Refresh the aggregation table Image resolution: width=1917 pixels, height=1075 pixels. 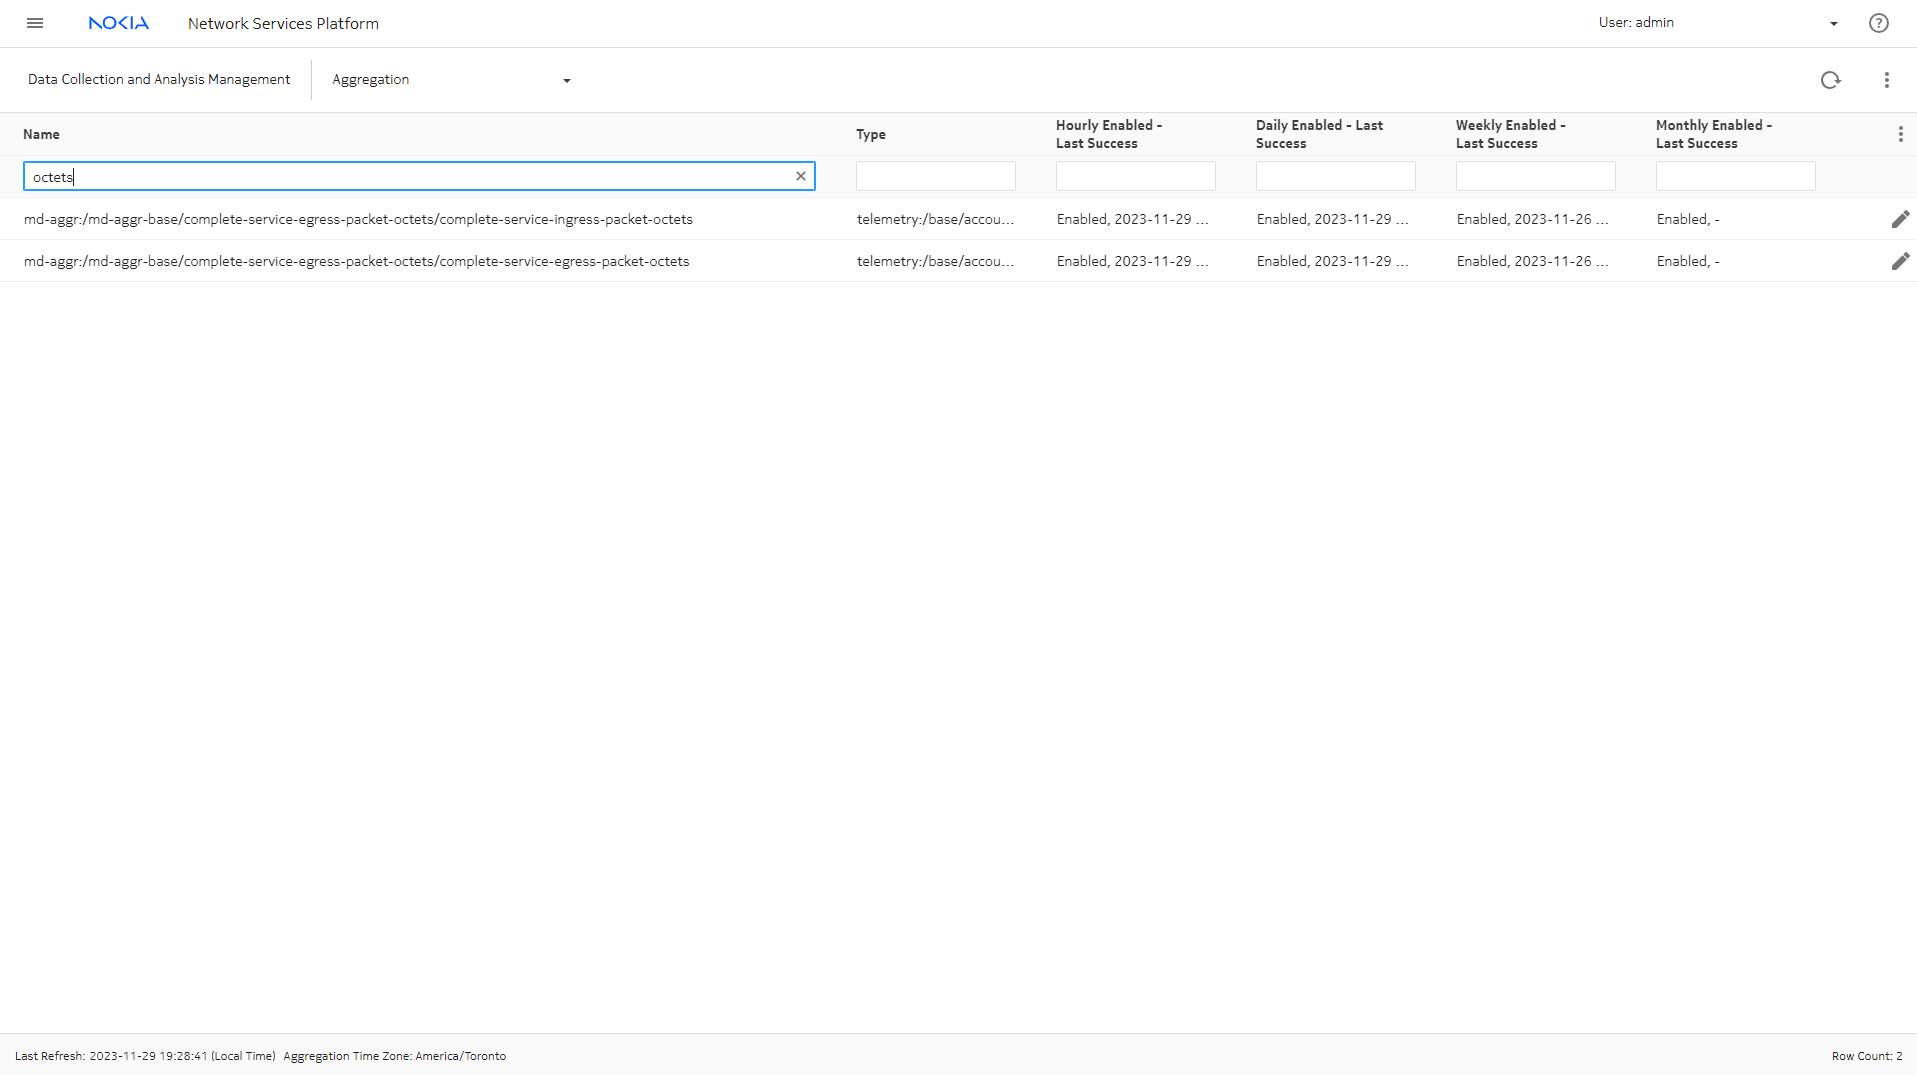click(1830, 80)
